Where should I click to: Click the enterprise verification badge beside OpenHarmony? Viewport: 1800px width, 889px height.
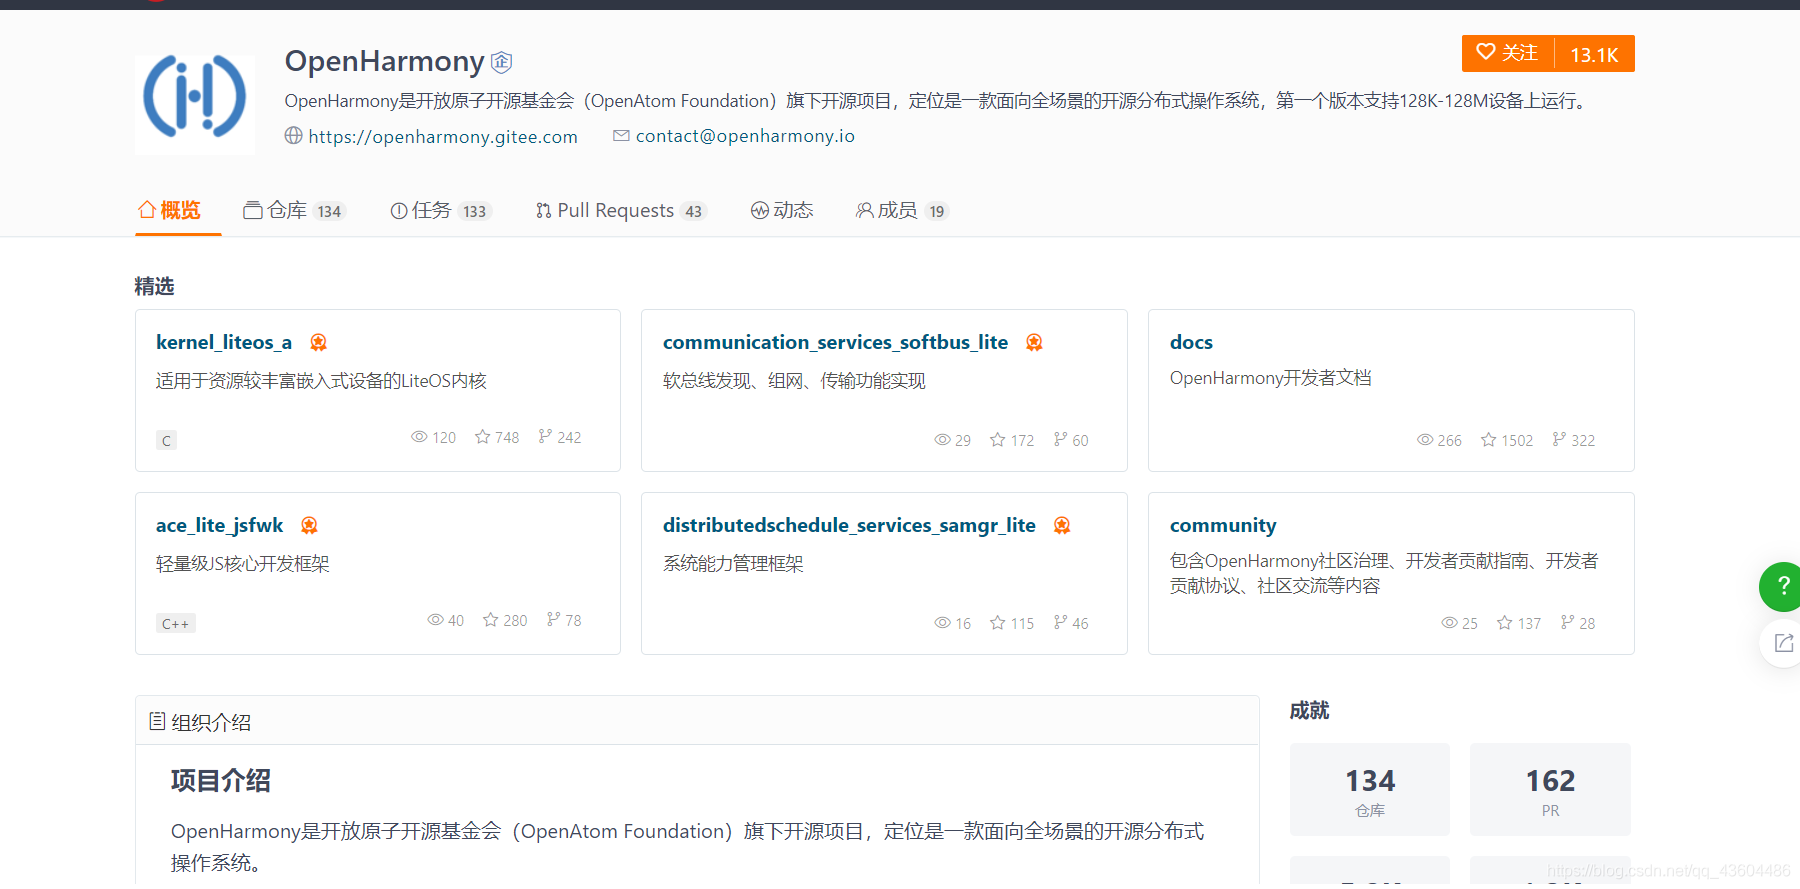502,62
